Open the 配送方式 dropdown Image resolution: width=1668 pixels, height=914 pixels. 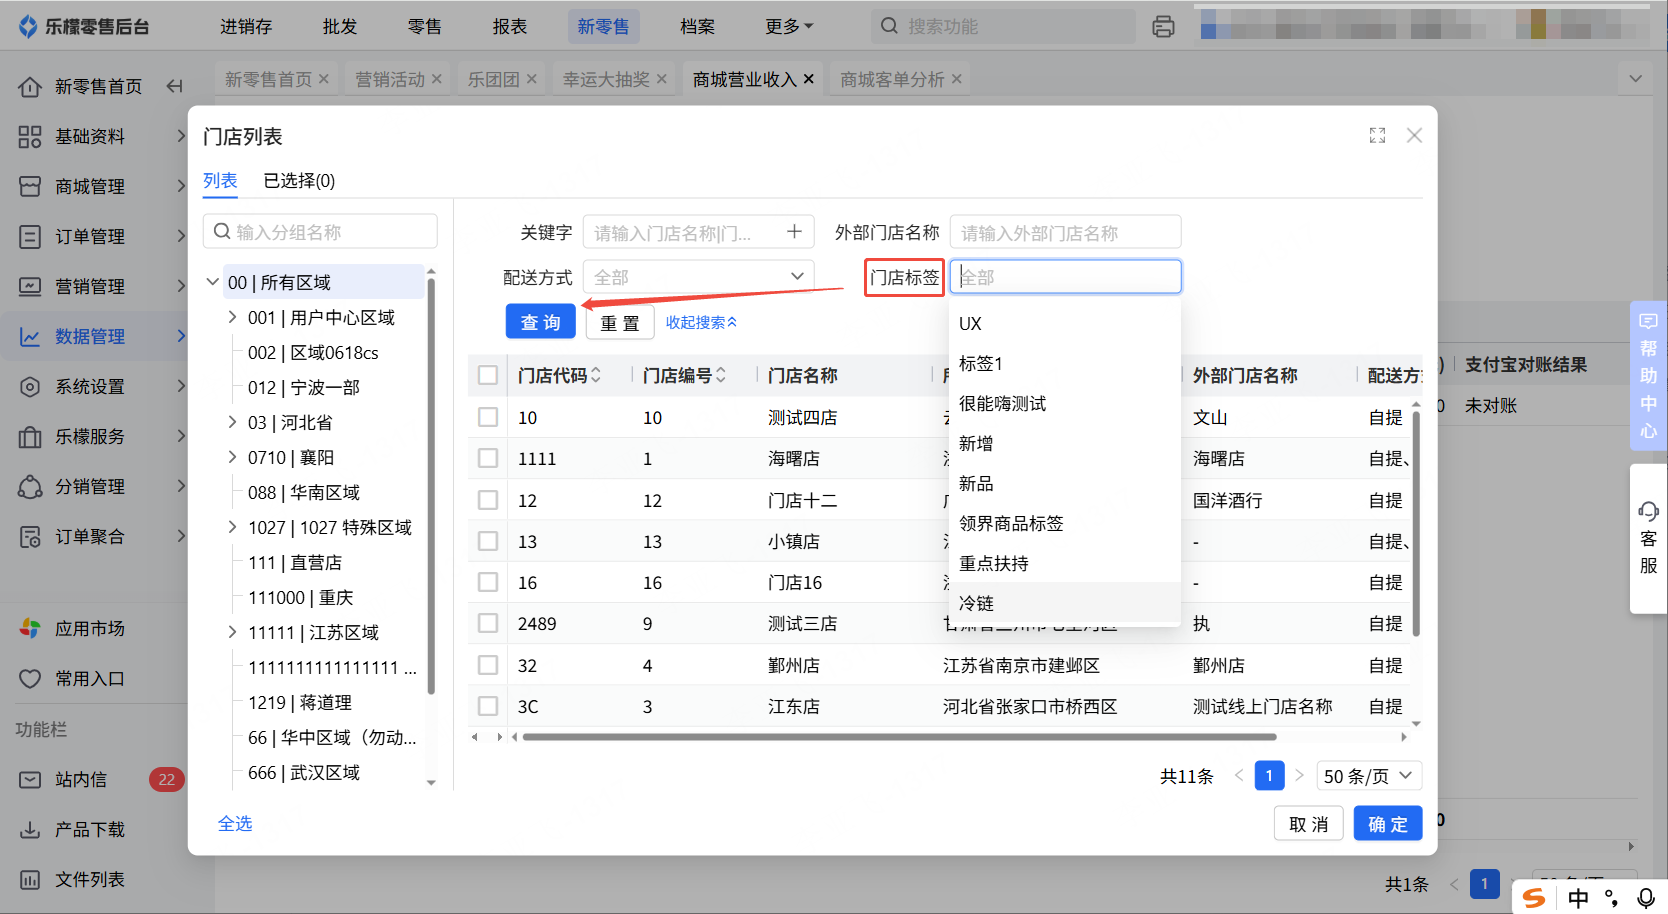pos(699,277)
